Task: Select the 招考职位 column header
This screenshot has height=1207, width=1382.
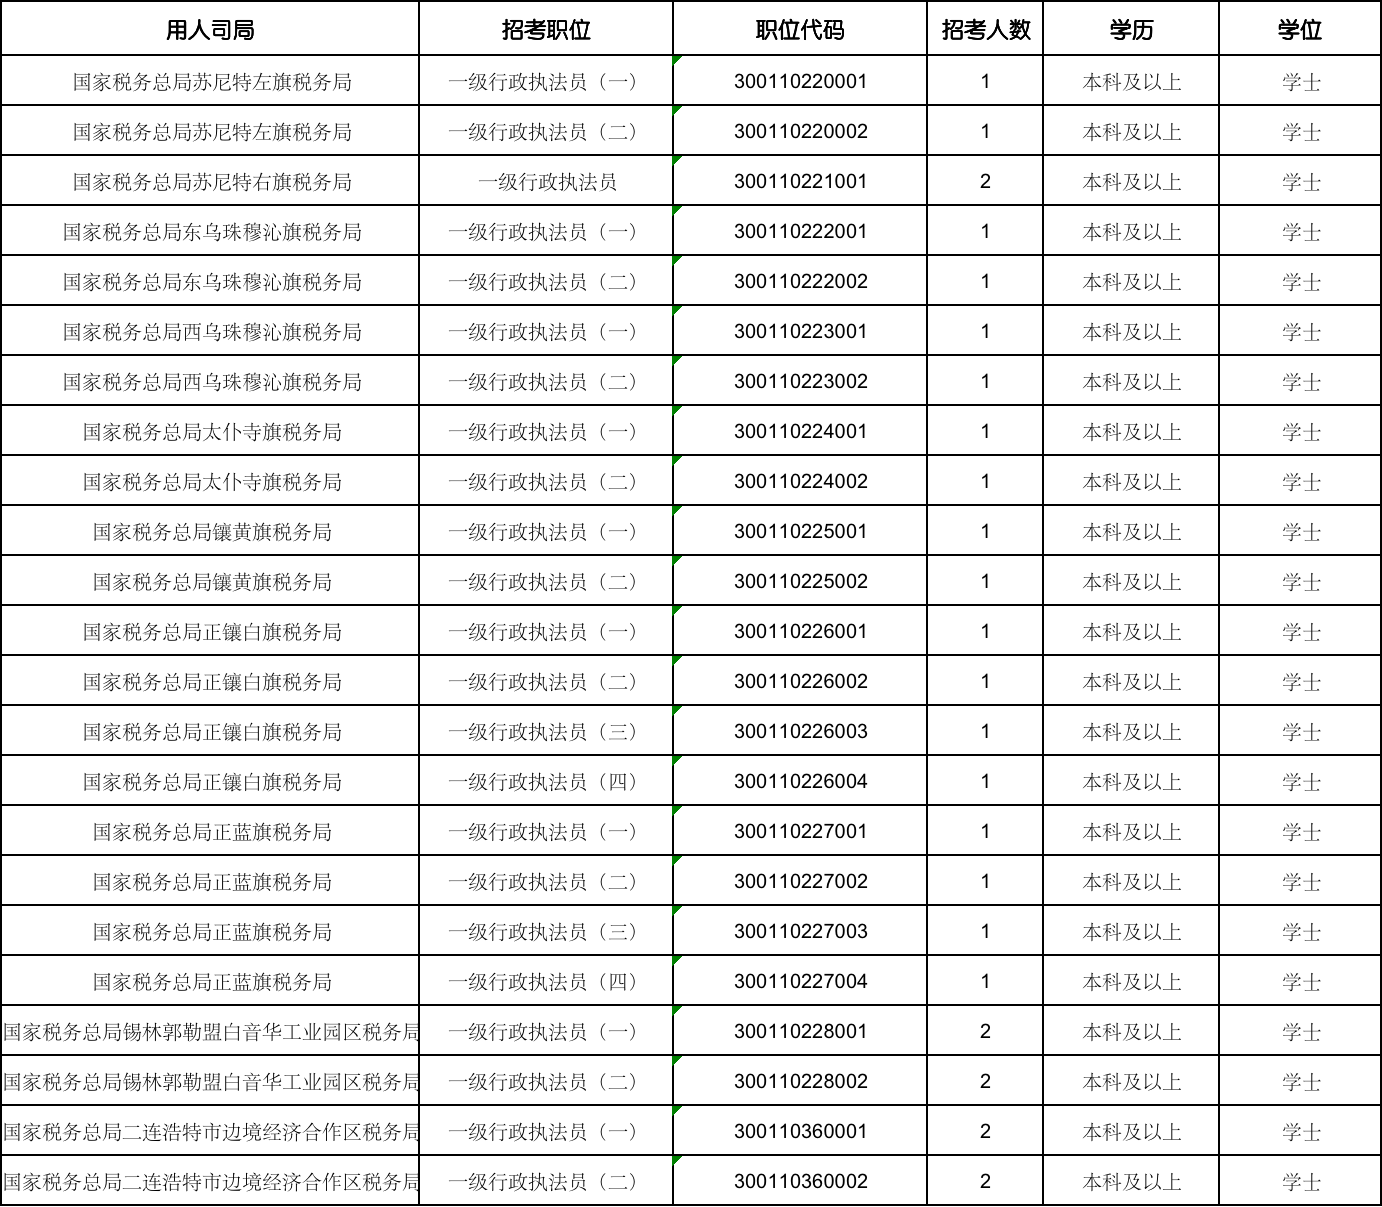Action: point(546,30)
